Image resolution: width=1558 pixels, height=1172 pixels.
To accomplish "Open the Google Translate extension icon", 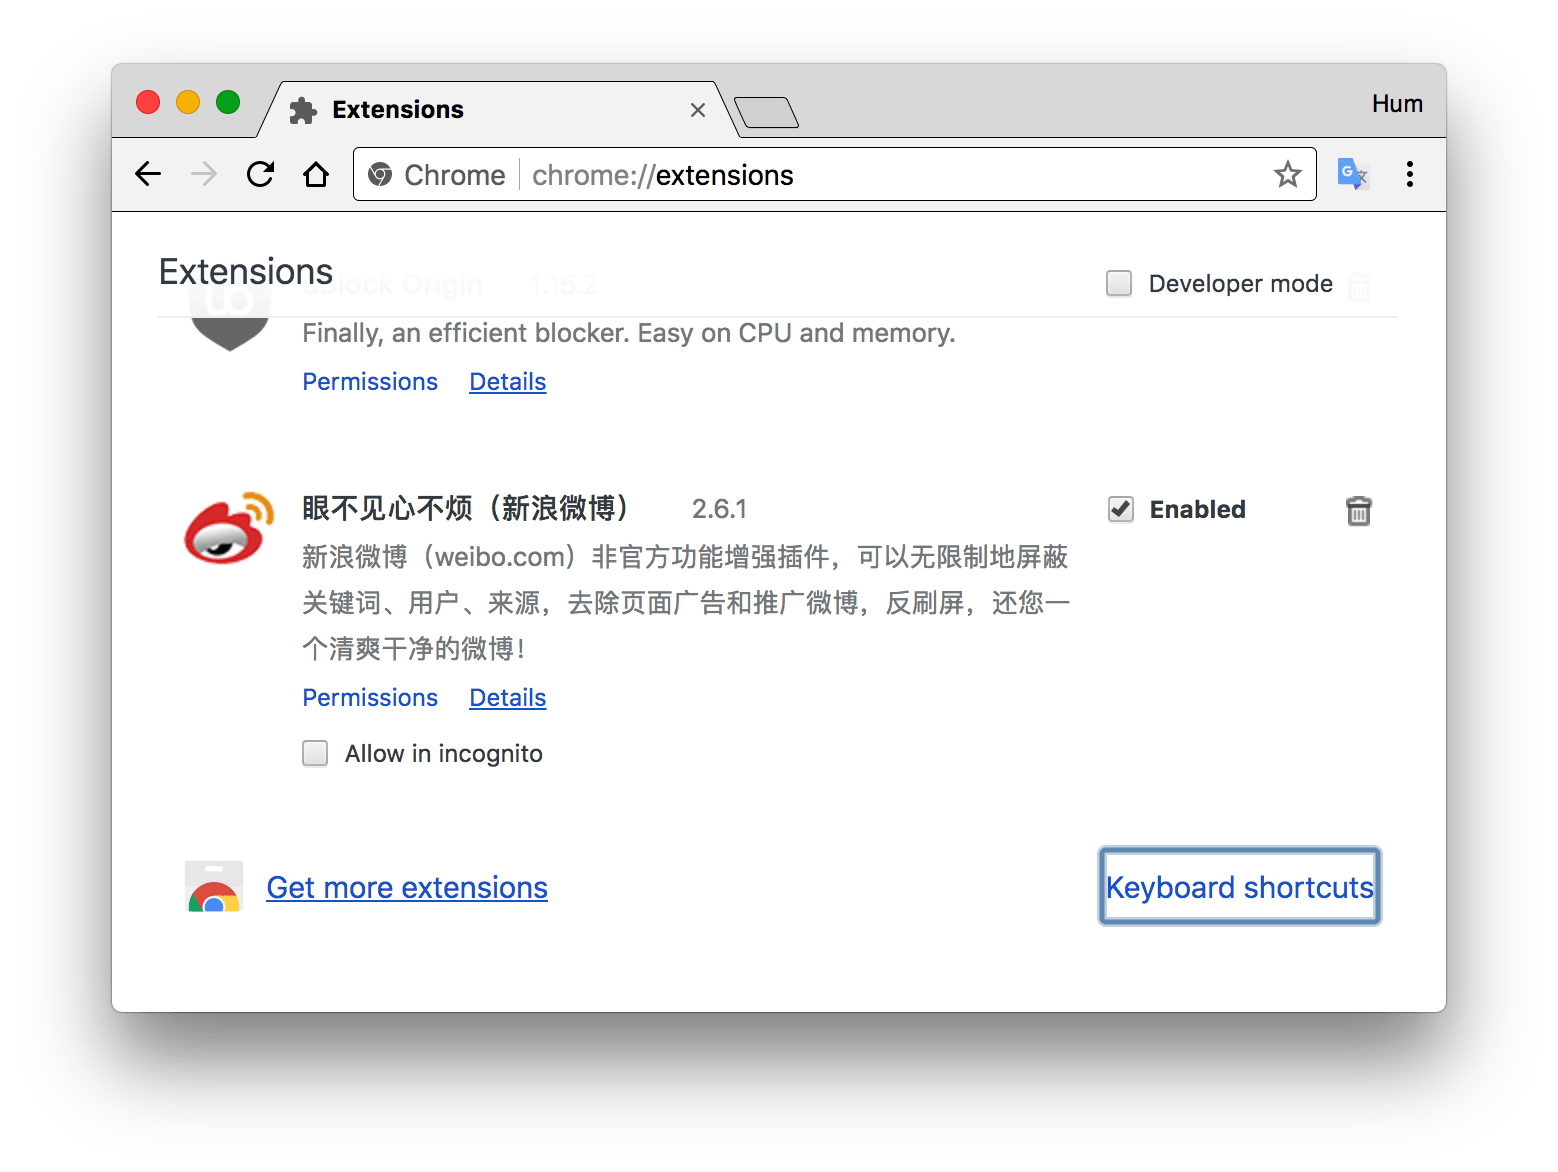I will pos(1352,174).
